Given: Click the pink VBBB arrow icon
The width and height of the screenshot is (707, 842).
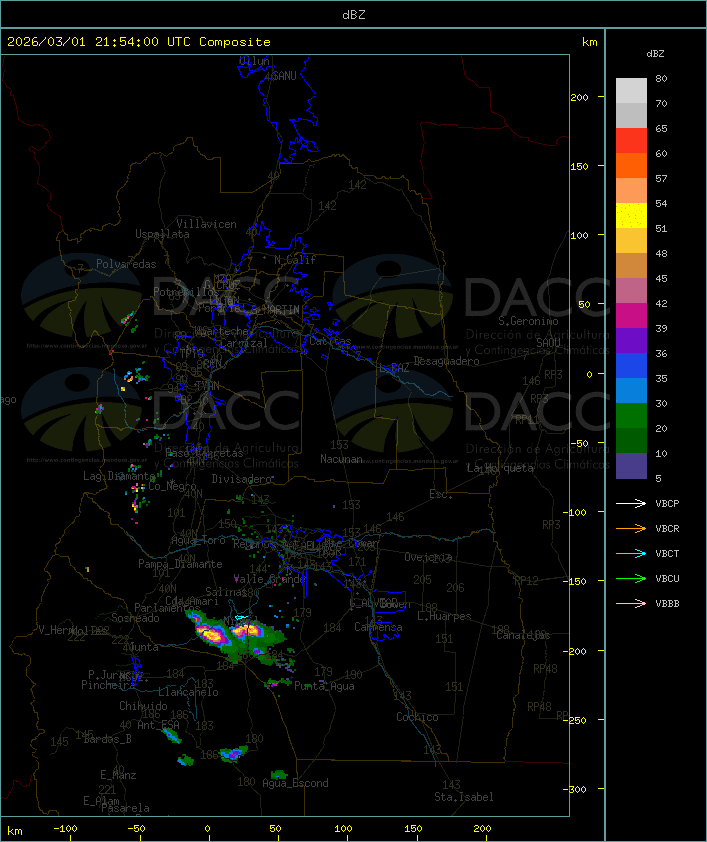Looking at the screenshot, I should 631,604.
